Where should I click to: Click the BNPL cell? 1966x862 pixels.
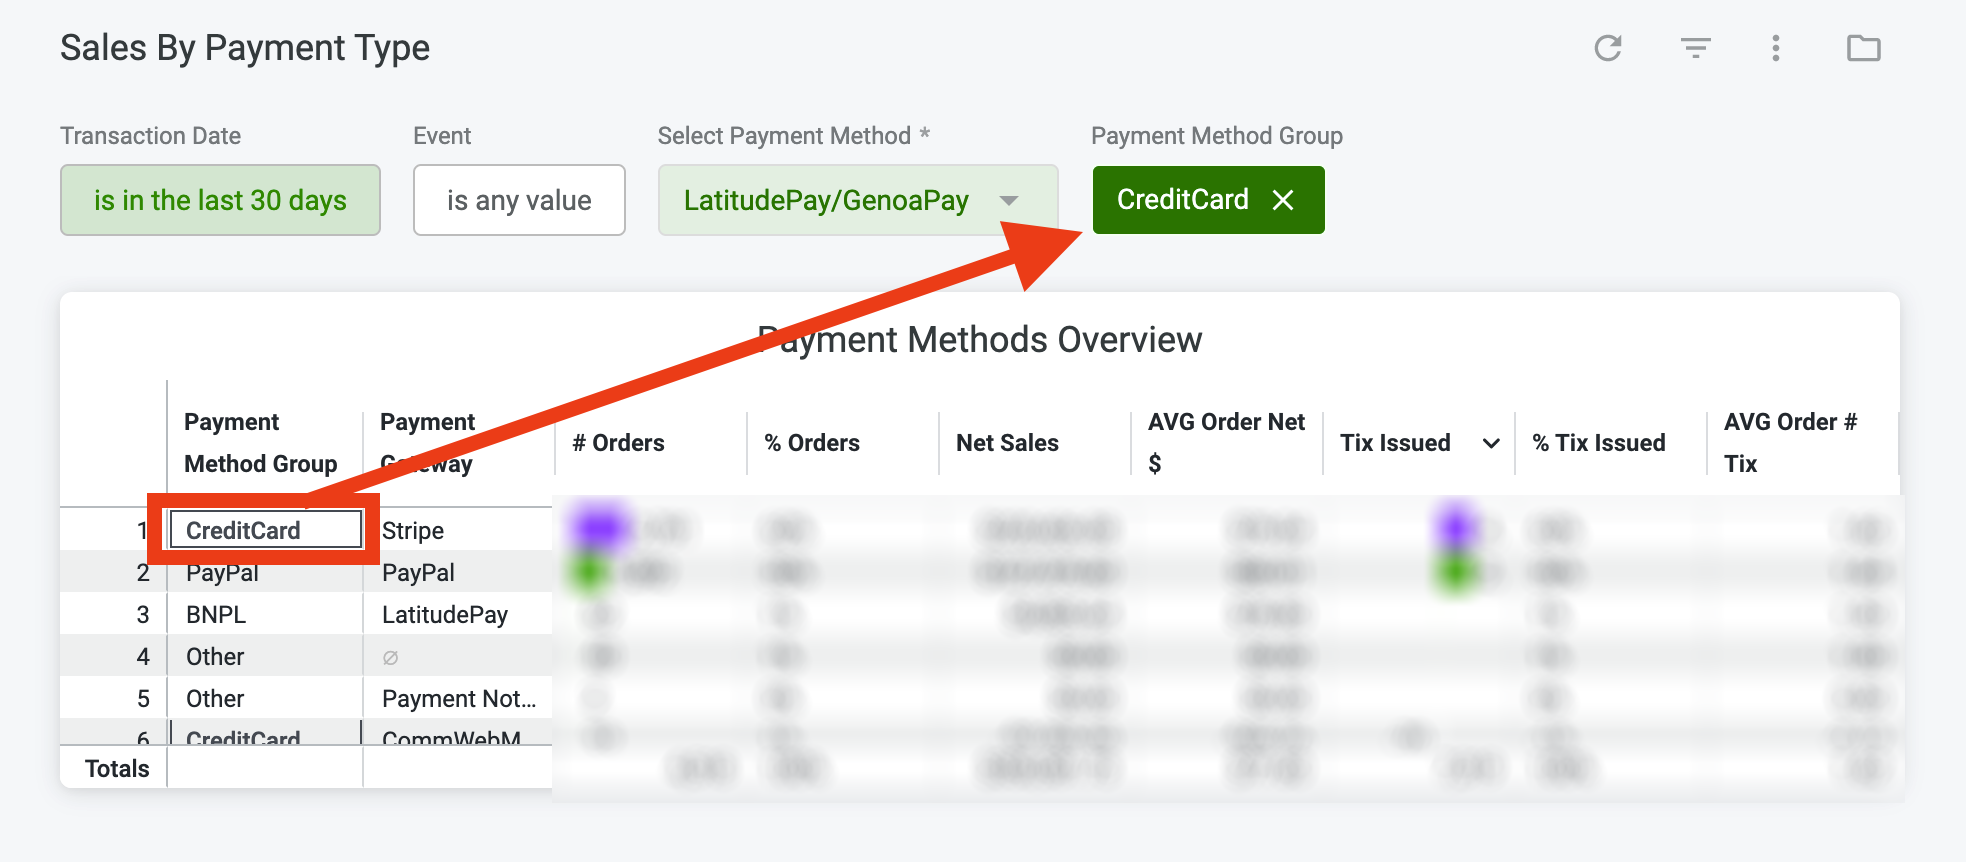[x=216, y=615]
